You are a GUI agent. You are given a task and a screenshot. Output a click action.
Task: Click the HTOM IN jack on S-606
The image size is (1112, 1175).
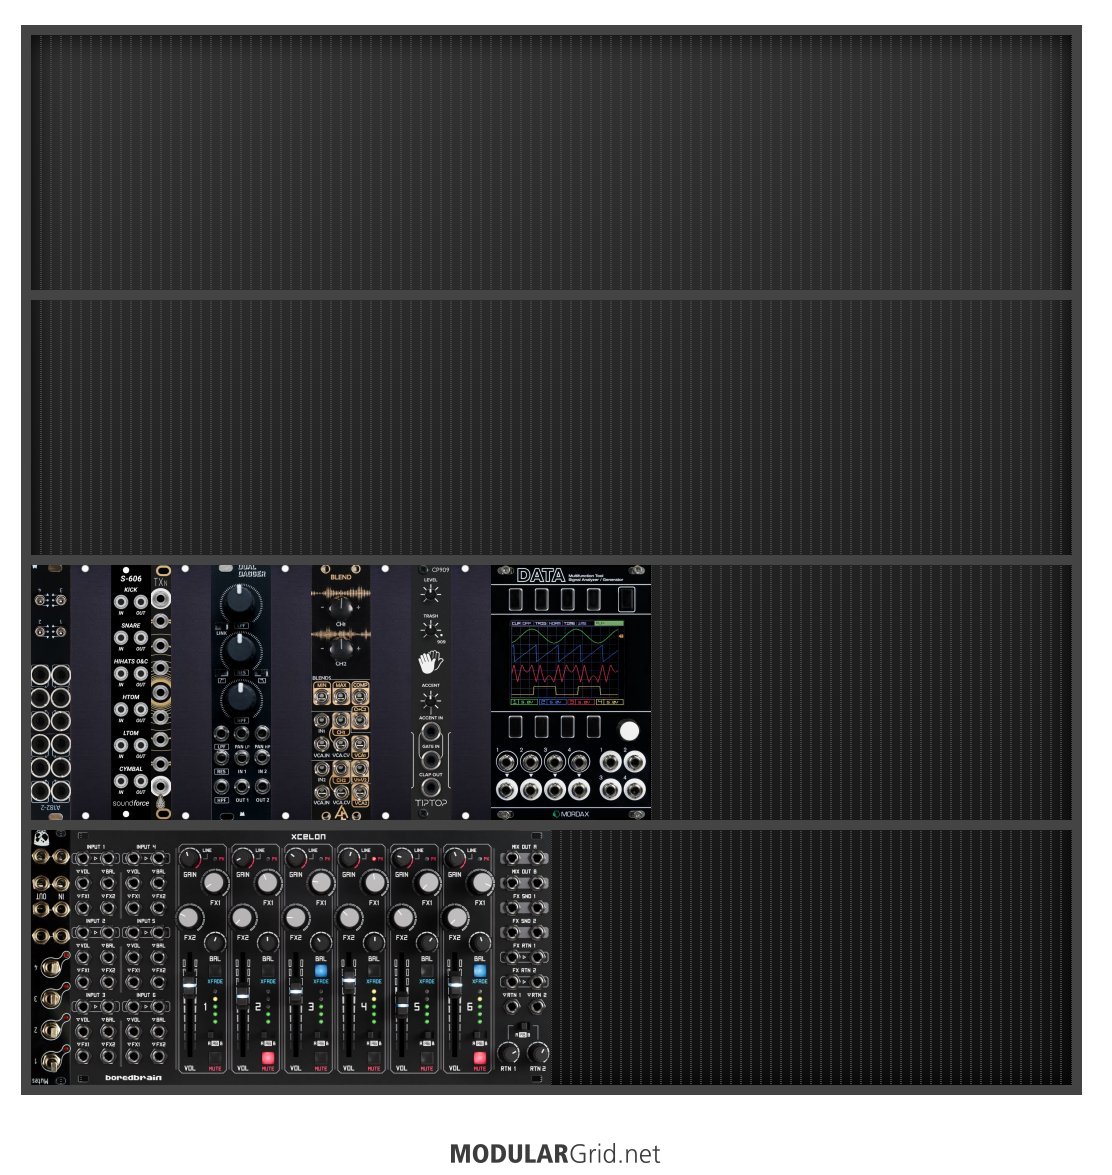coord(121,709)
